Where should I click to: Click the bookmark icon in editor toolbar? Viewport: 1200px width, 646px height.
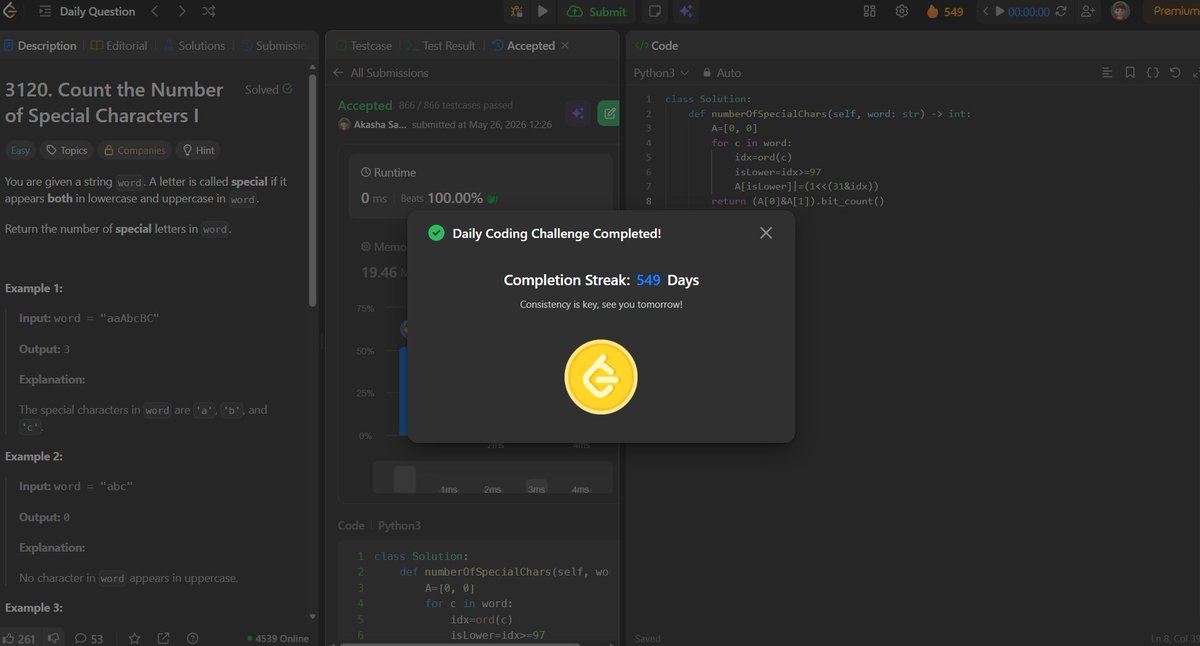pos(1130,72)
